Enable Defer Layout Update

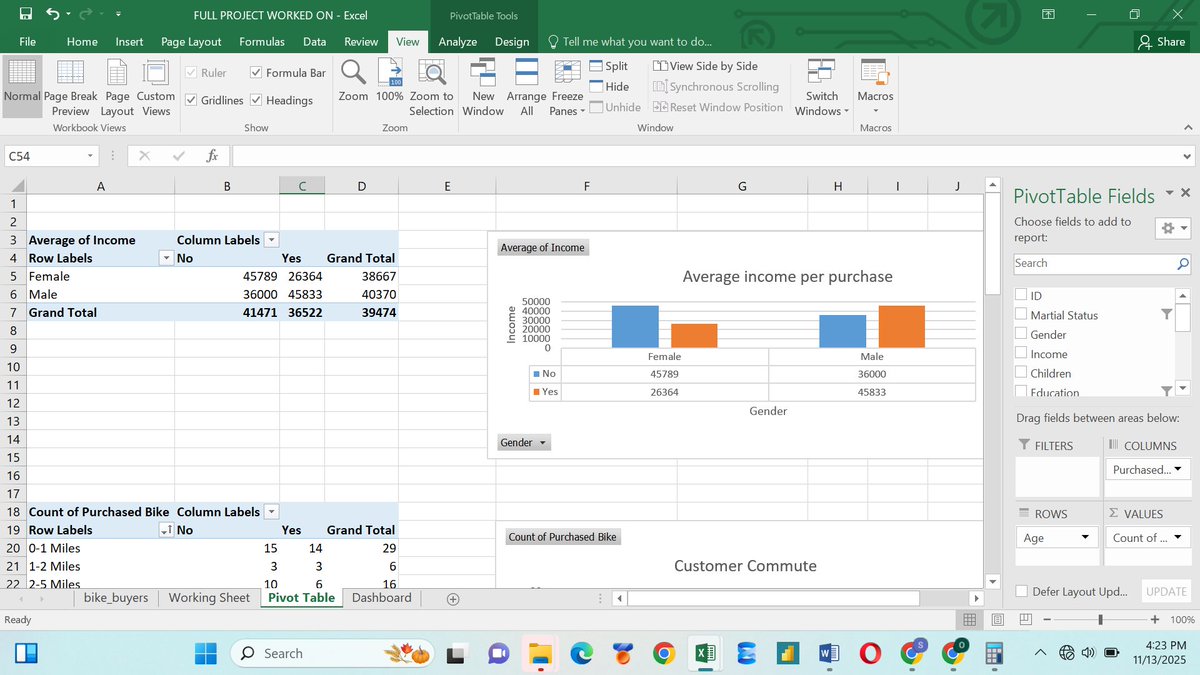(x=1022, y=591)
